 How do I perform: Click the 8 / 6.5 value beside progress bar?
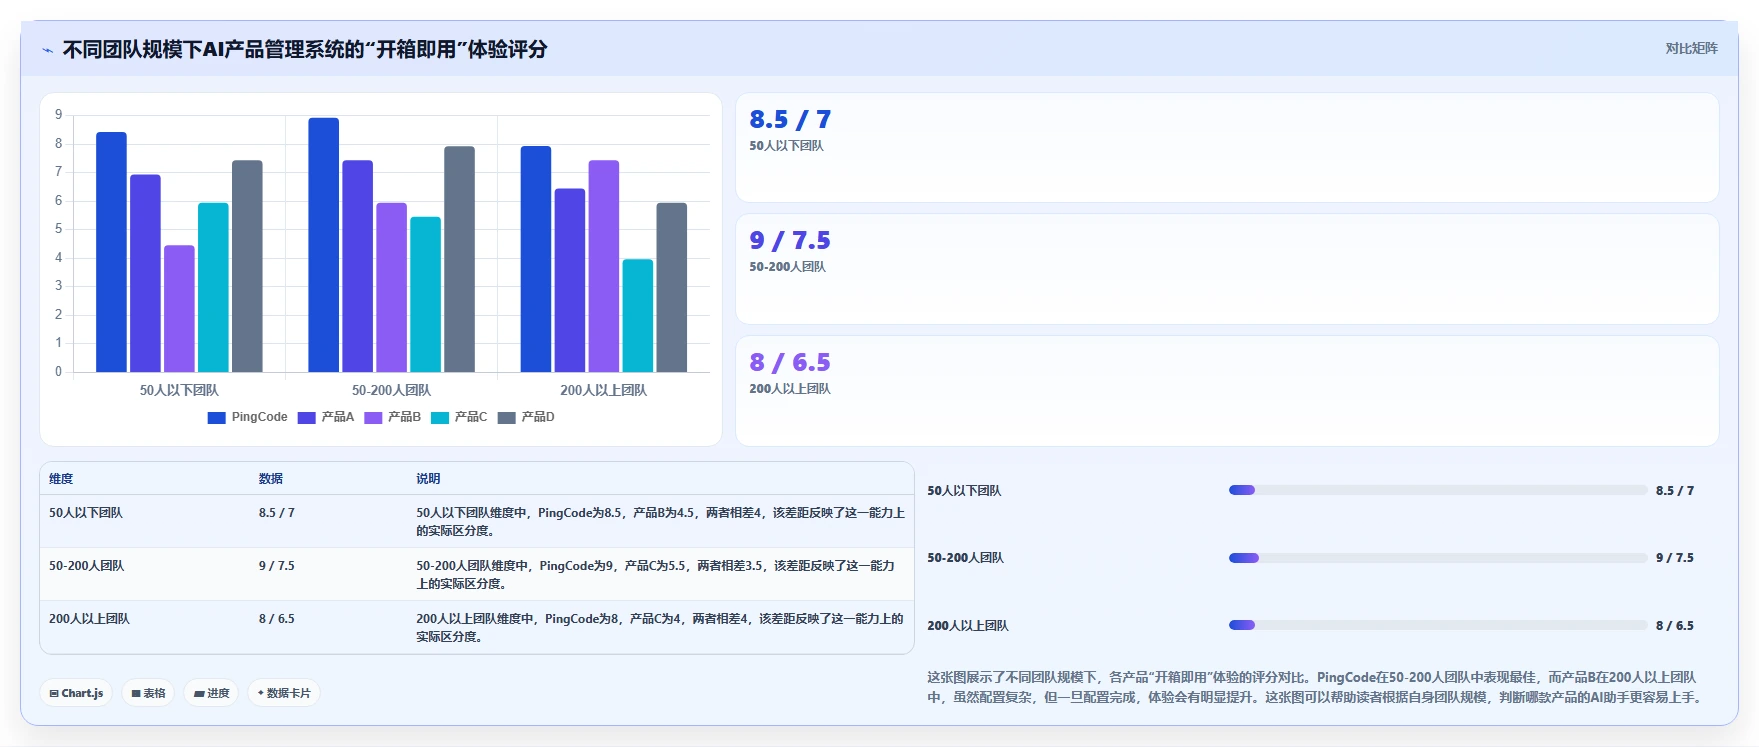click(x=1675, y=626)
